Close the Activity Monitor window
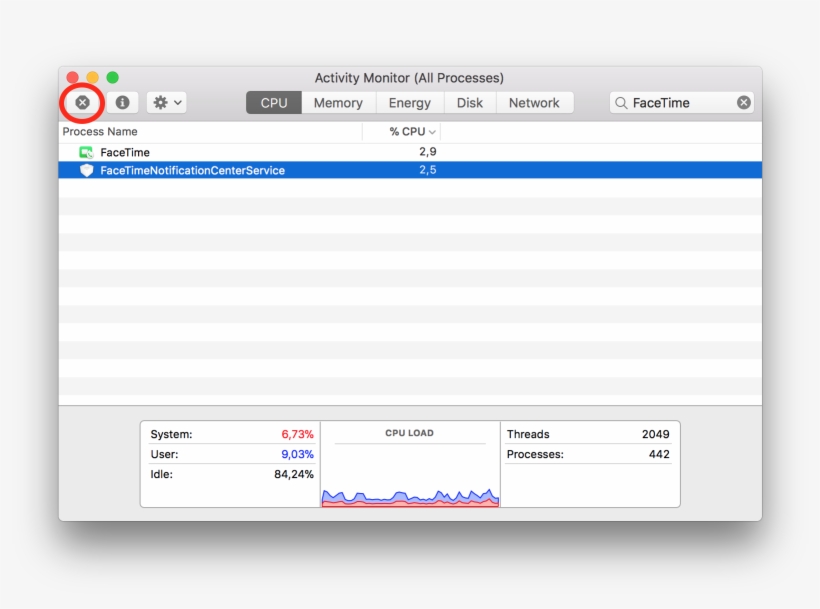Image resolution: width=820 pixels, height=609 pixels. click(x=73, y=78)
